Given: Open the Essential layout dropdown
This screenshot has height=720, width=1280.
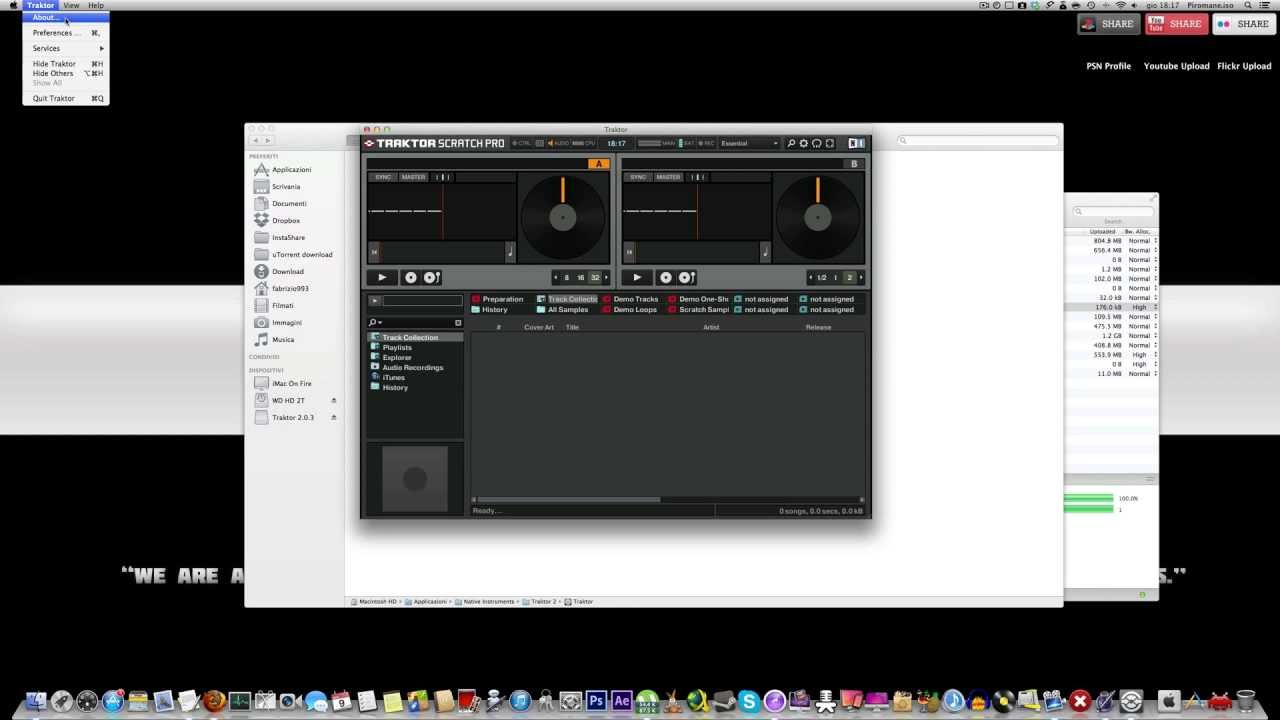Looking at the screenshot, I should pyautogui.click(x=749, y=143).
